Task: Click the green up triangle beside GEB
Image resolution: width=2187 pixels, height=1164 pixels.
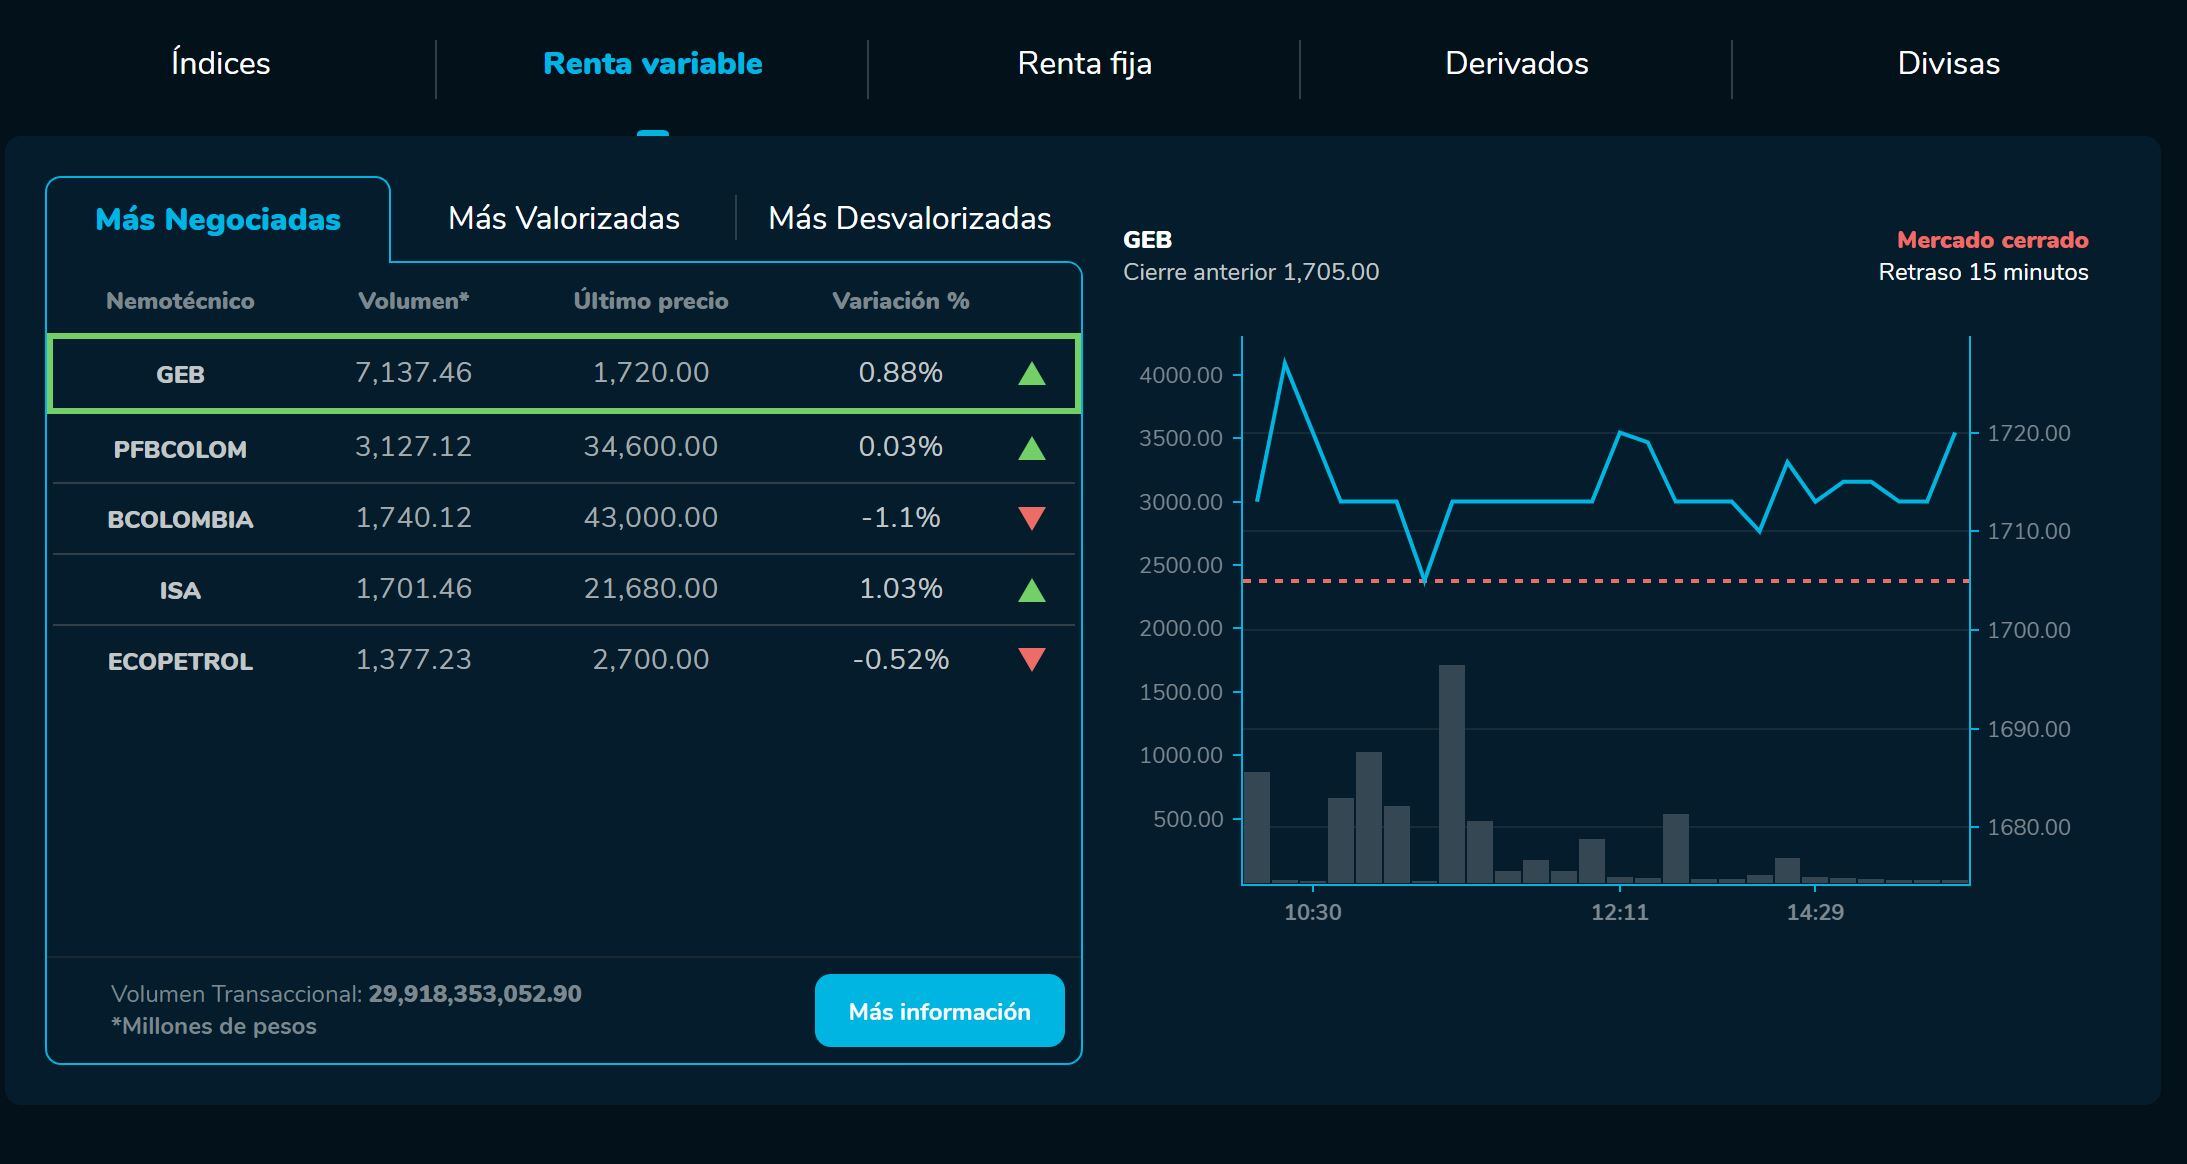Action: point(1032,373)
